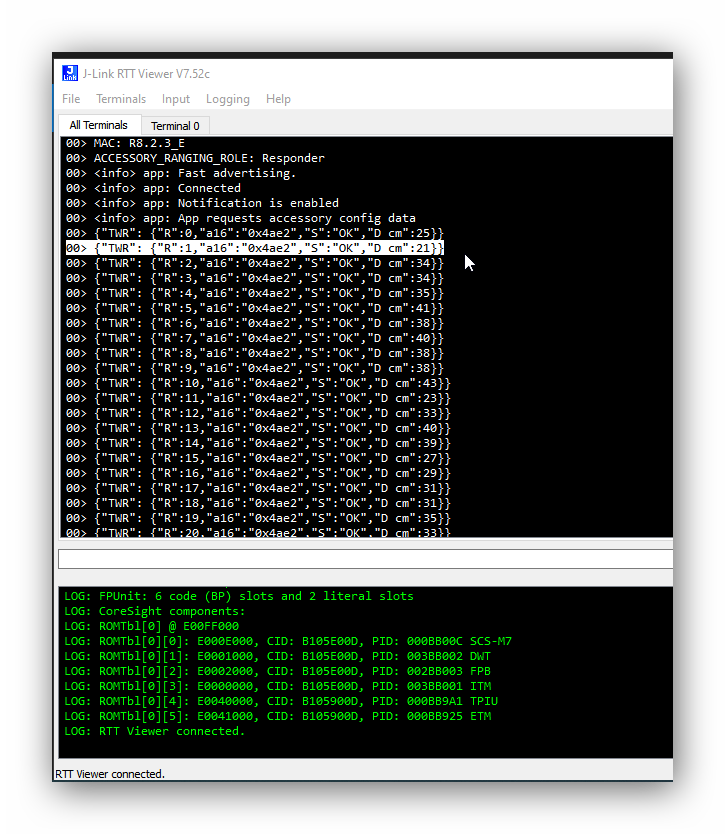Image resolution: width=725 pixels, height=834 pixels.
Task: Open the Terminals menu
Action: (x=121, y=99)
